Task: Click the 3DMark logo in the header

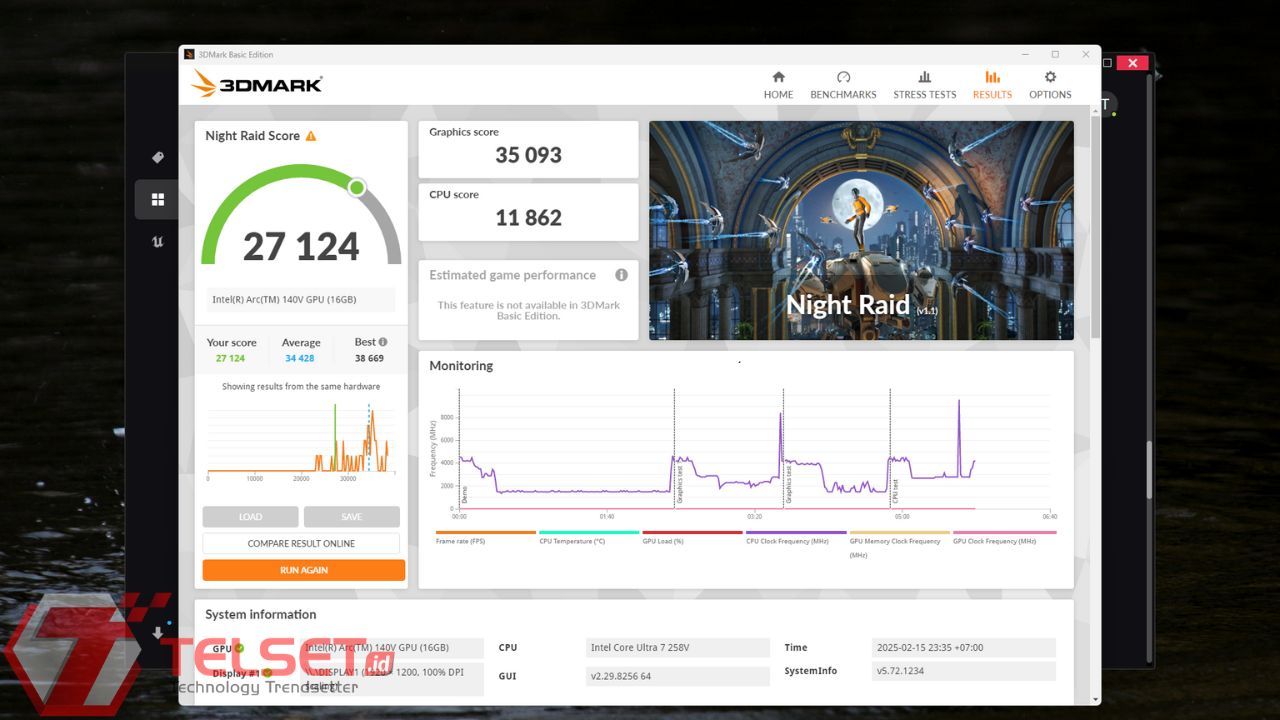Action: (257, 84)
